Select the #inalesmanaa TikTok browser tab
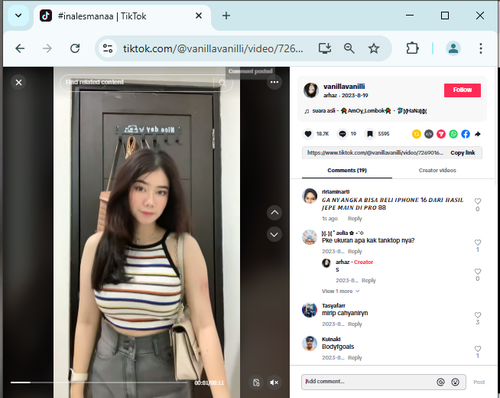The image size is (500, 398). click(x=122, y=16)
